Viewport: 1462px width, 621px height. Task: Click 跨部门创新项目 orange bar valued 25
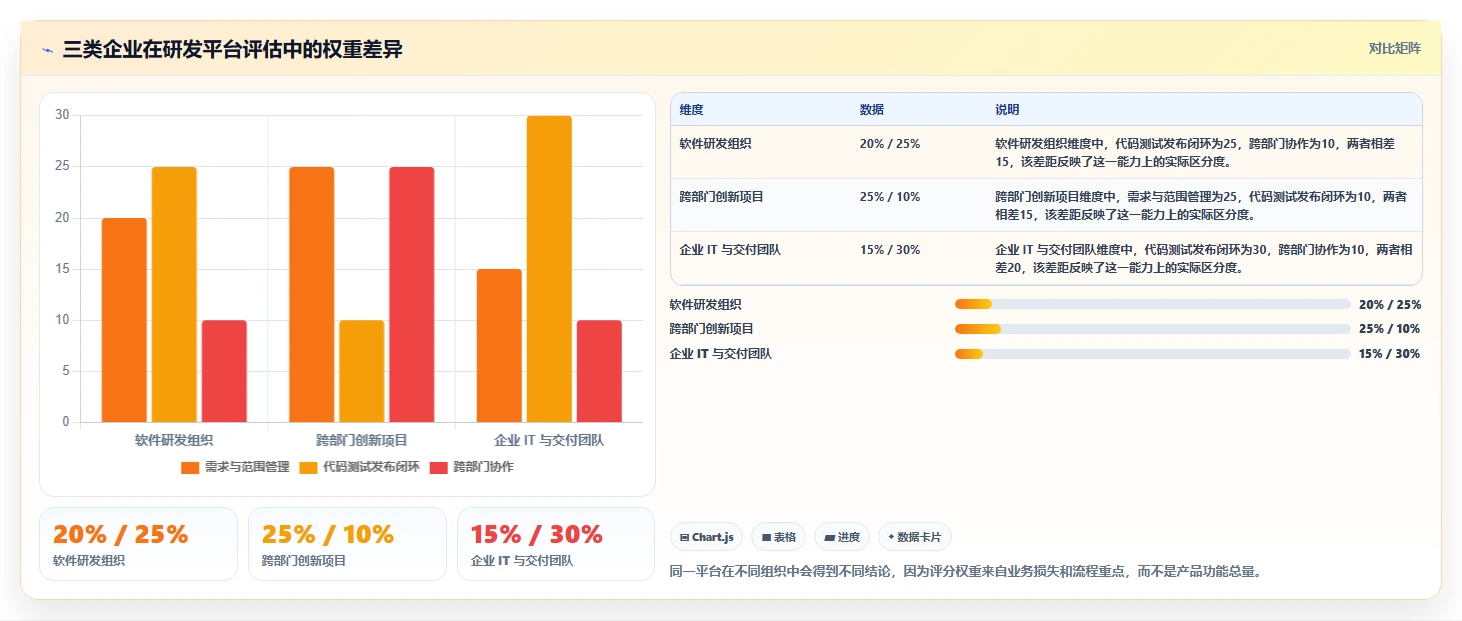(x=312, y=294)
